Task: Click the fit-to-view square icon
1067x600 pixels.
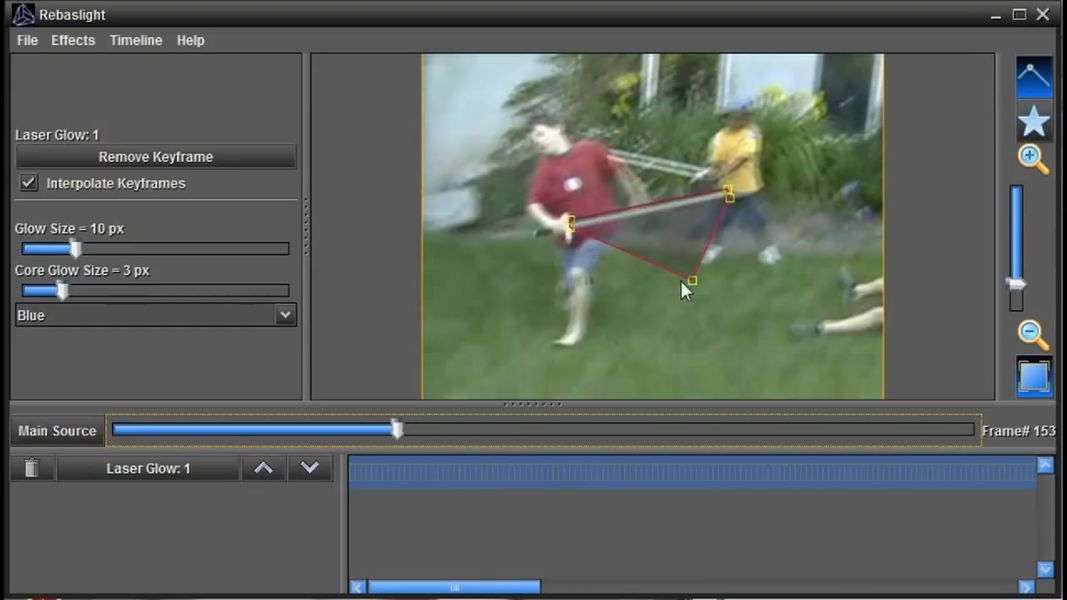Action: 1034,377
